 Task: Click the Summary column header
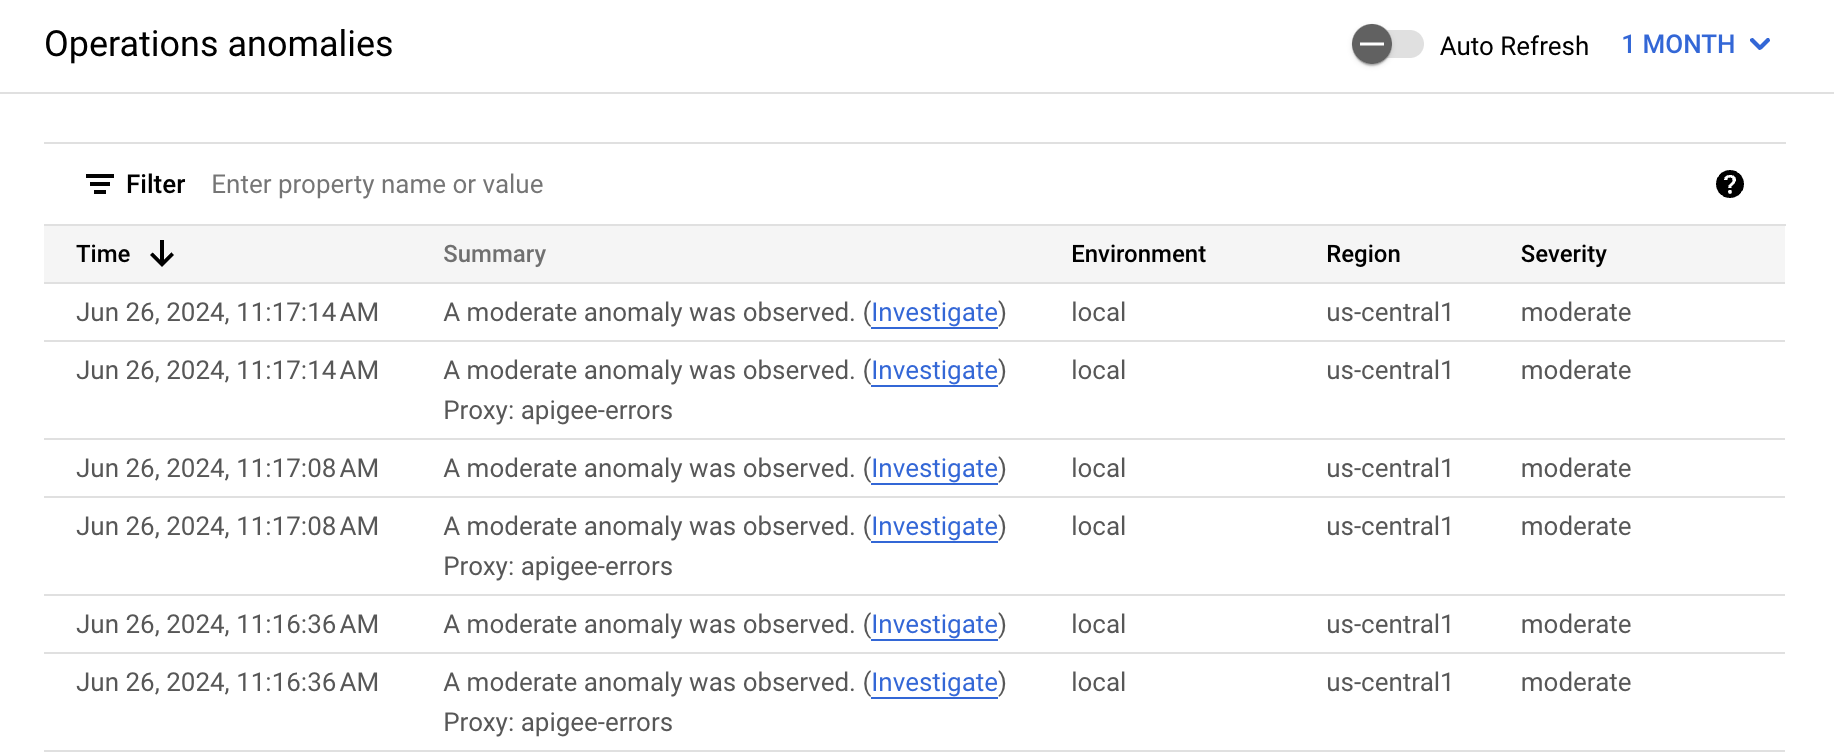pyautogui.click(x=494, y=254)
